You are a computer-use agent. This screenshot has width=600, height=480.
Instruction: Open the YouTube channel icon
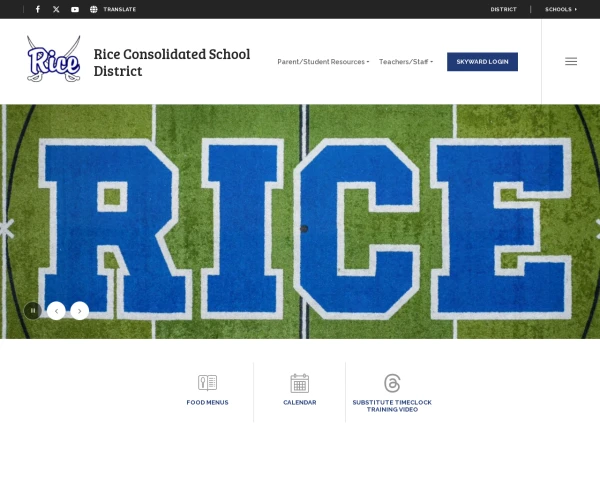pos(75,9)
